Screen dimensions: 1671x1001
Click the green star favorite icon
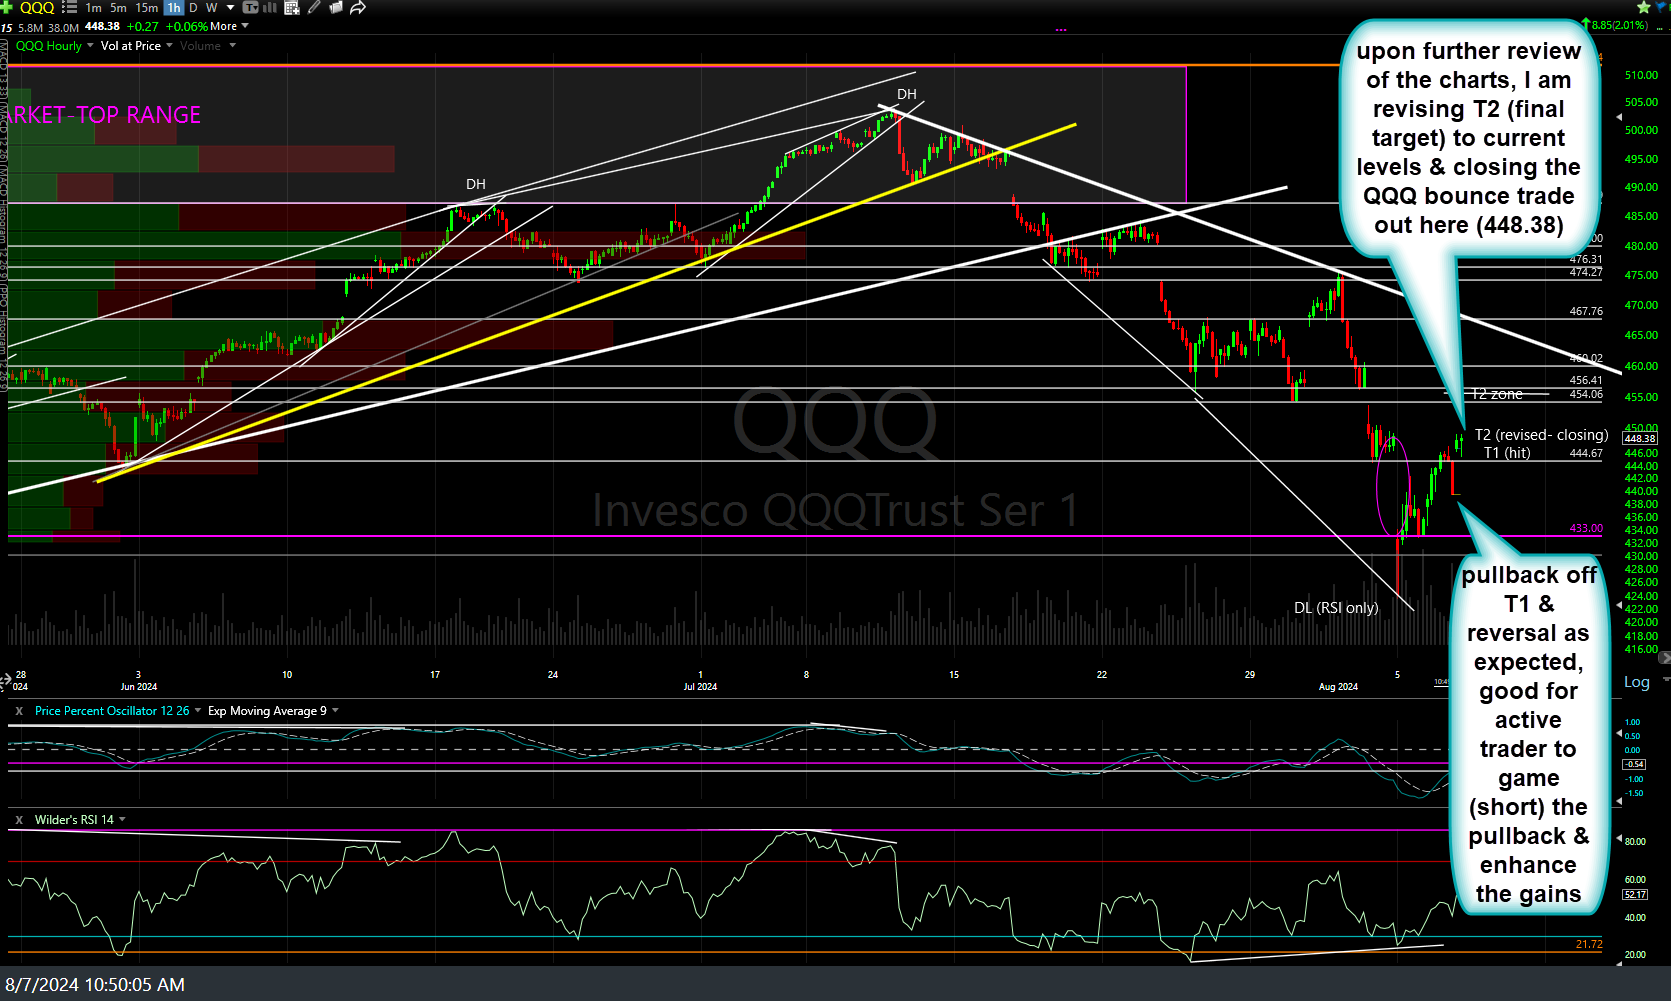[1643, 7]
